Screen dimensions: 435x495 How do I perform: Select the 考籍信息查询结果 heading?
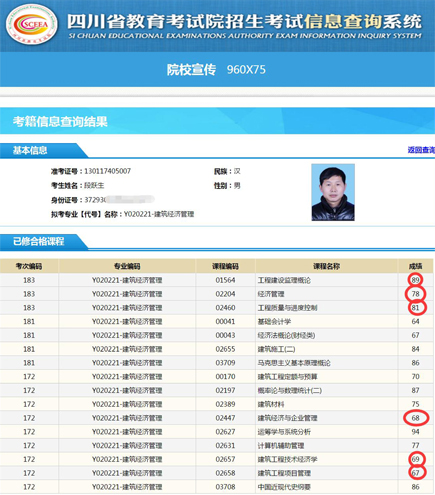pos(60,121)
